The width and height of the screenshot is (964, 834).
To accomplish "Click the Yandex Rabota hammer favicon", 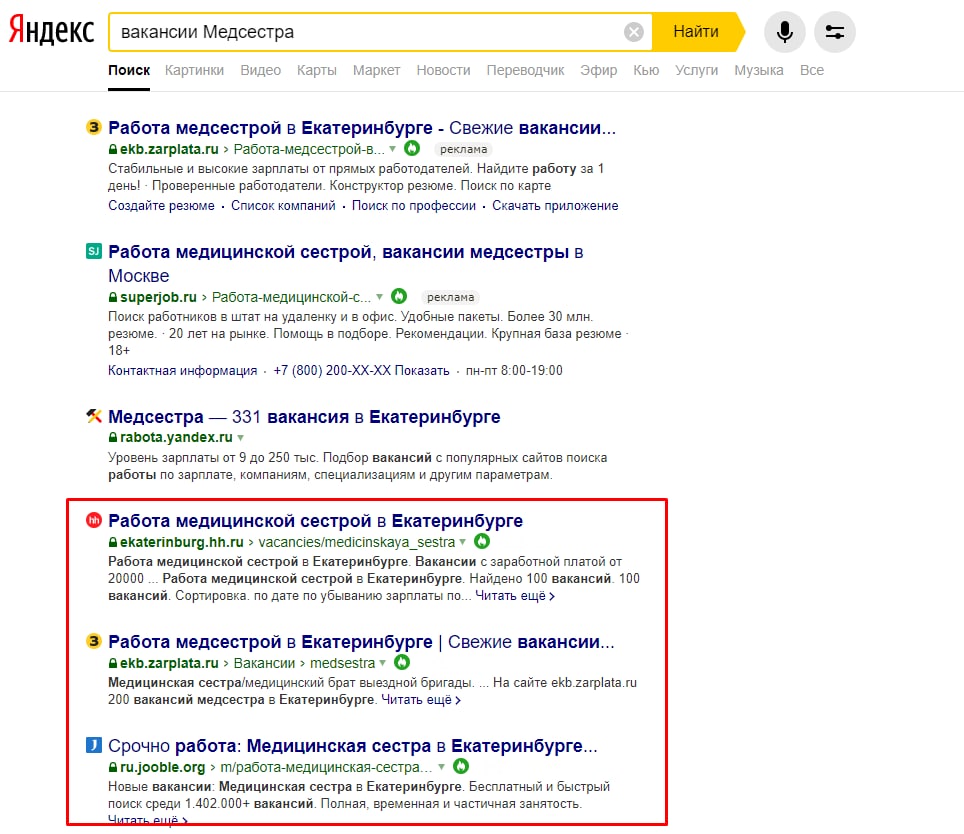I will 93,416.
